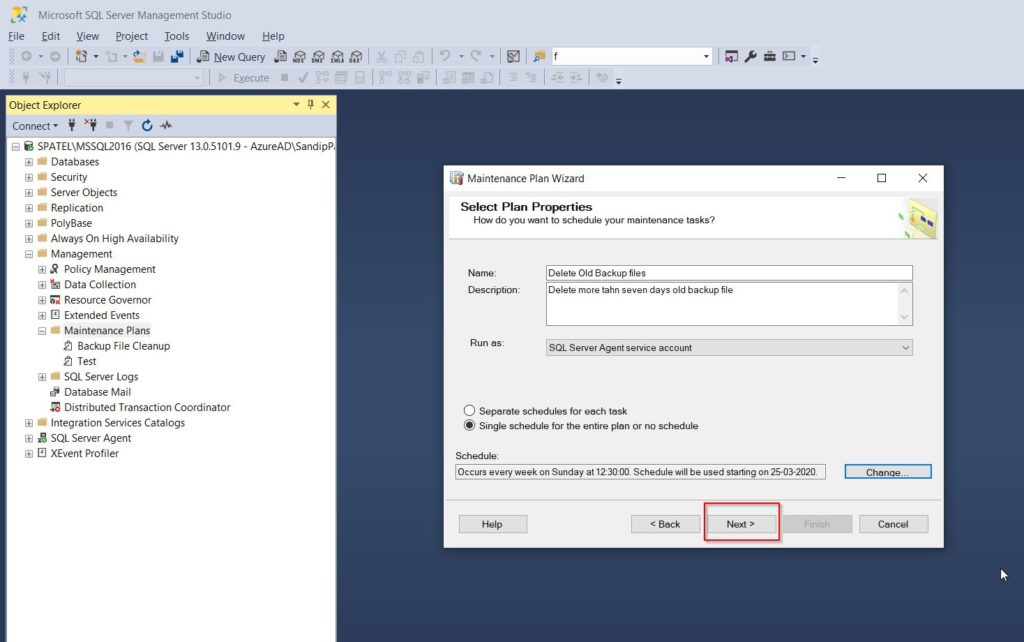
Task: Open a new XMLA query
Action: (x=337, y=57)
